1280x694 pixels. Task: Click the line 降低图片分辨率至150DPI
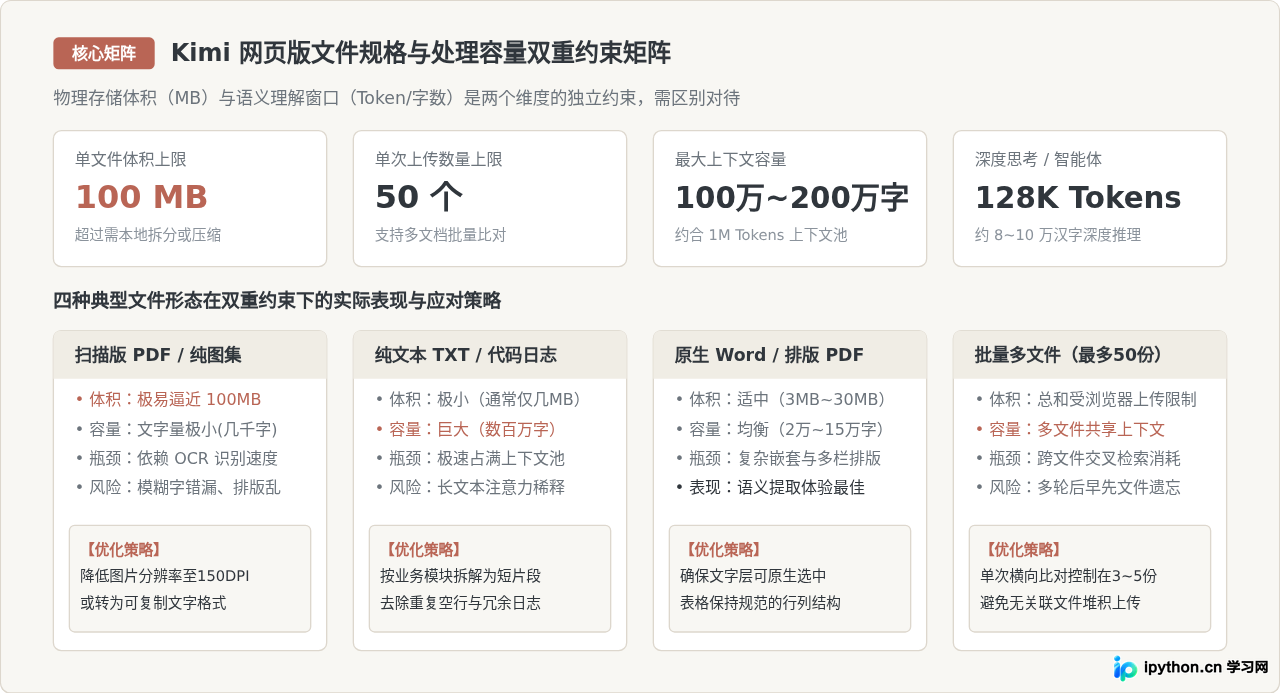(x=165, y=576)
